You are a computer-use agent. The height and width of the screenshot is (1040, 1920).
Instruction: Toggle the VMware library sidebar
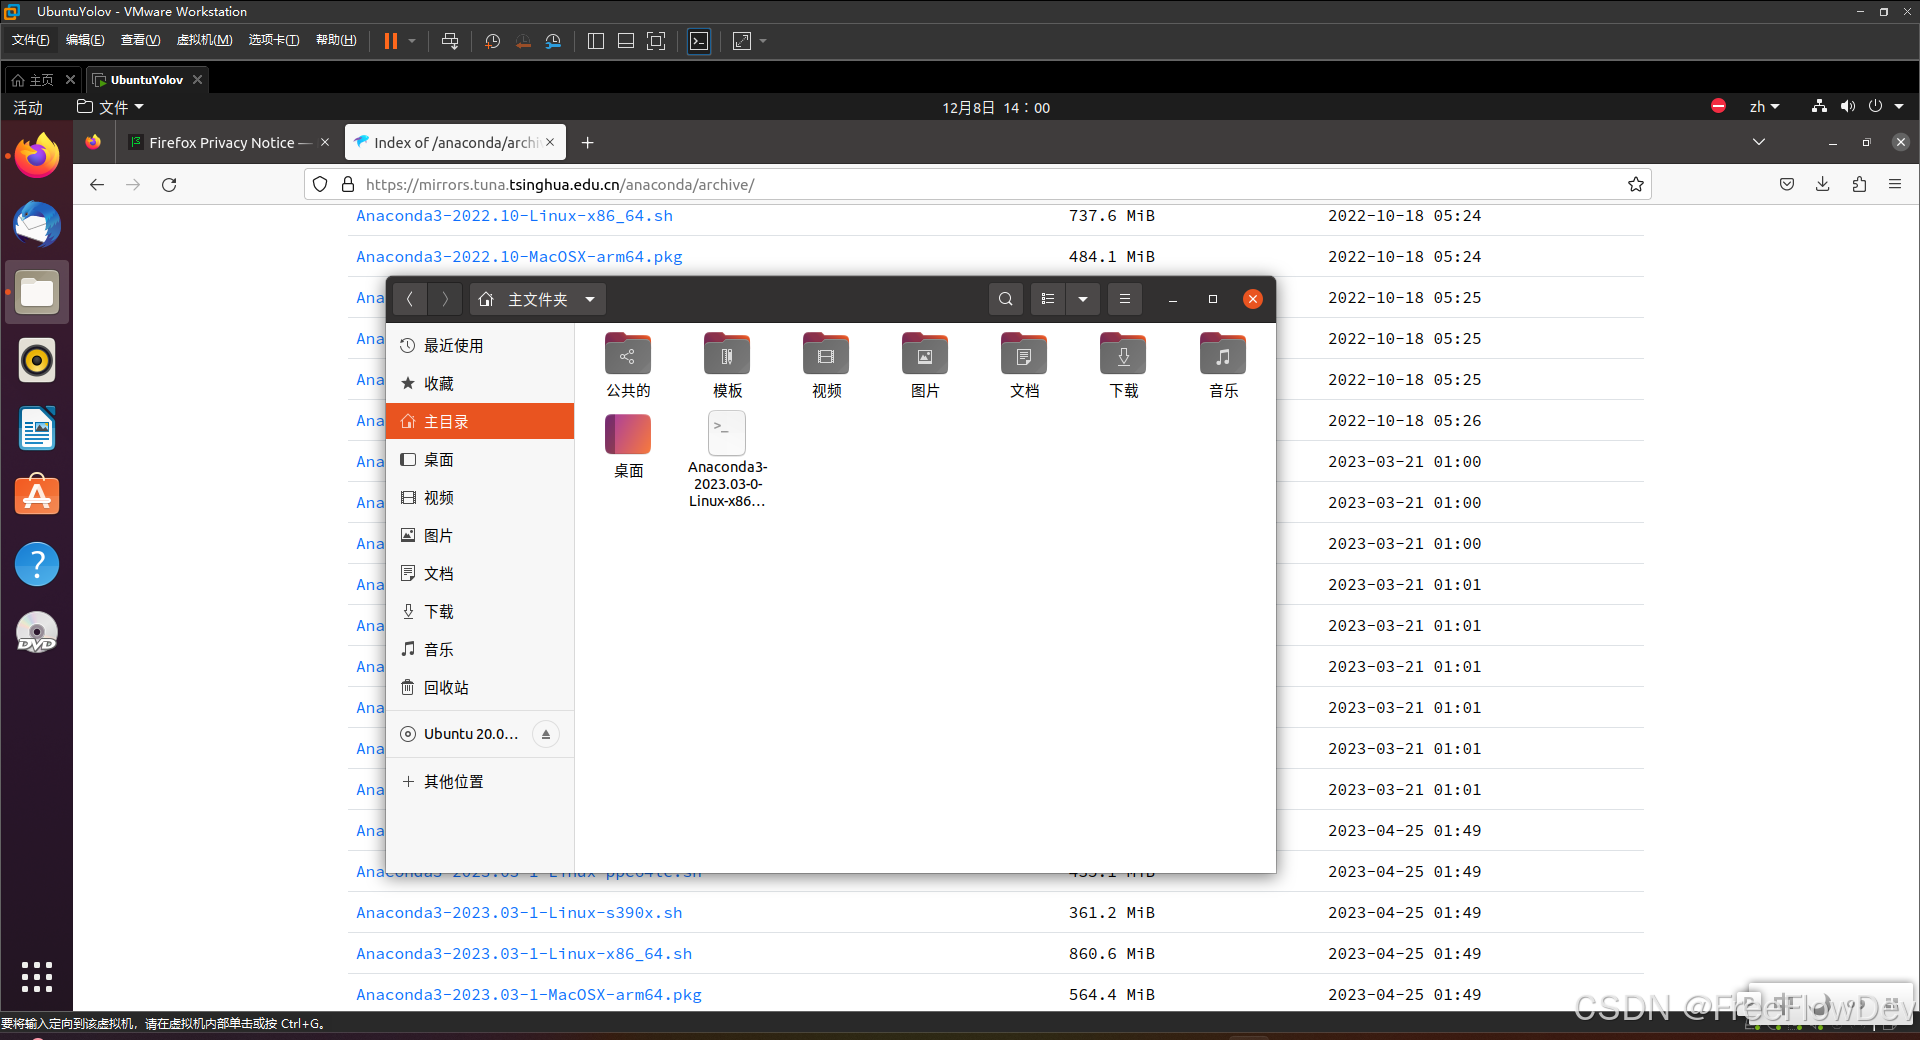[x=595, y=41]
